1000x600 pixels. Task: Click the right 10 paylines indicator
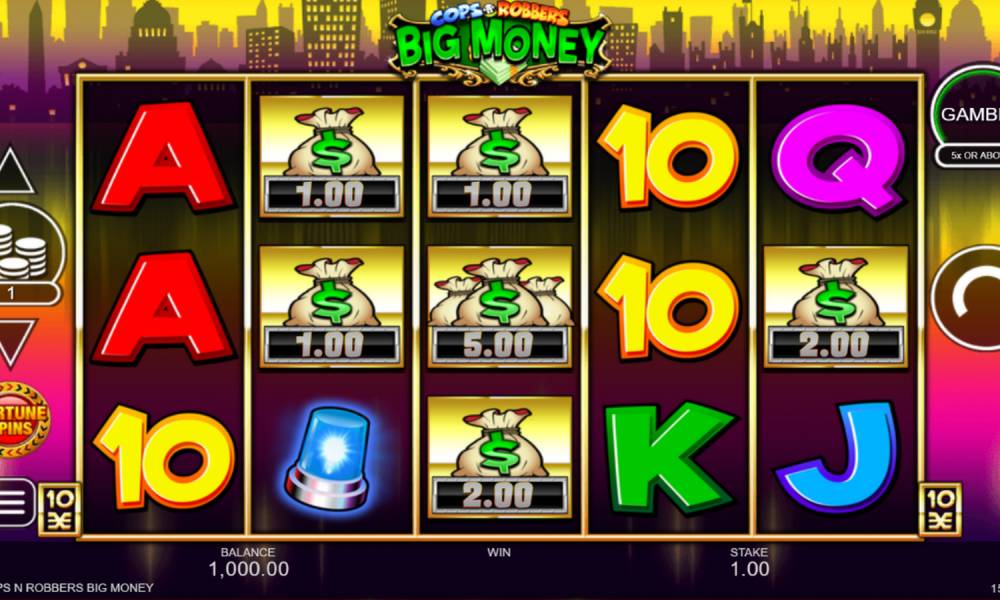(x=939, y=509)
